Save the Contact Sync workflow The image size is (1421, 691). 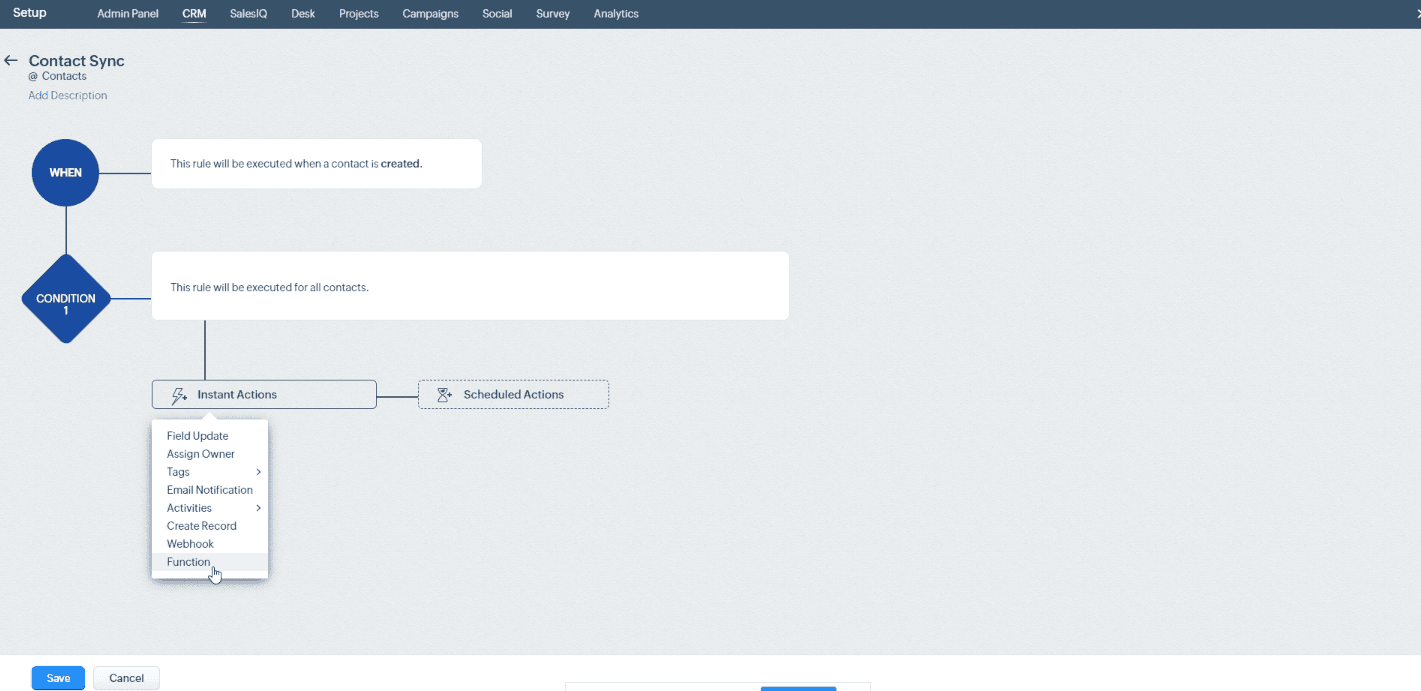click(x=57, y=677)
